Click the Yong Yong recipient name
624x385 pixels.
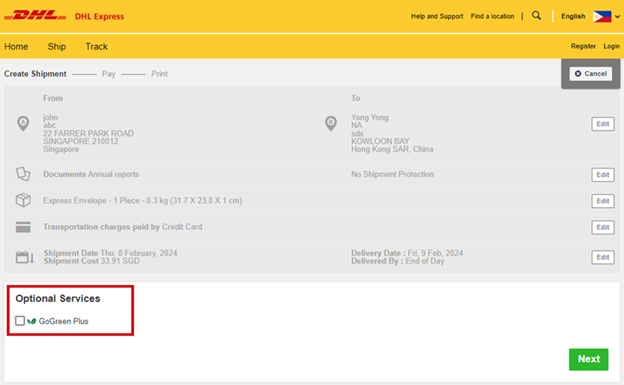(x=370, y=117)
